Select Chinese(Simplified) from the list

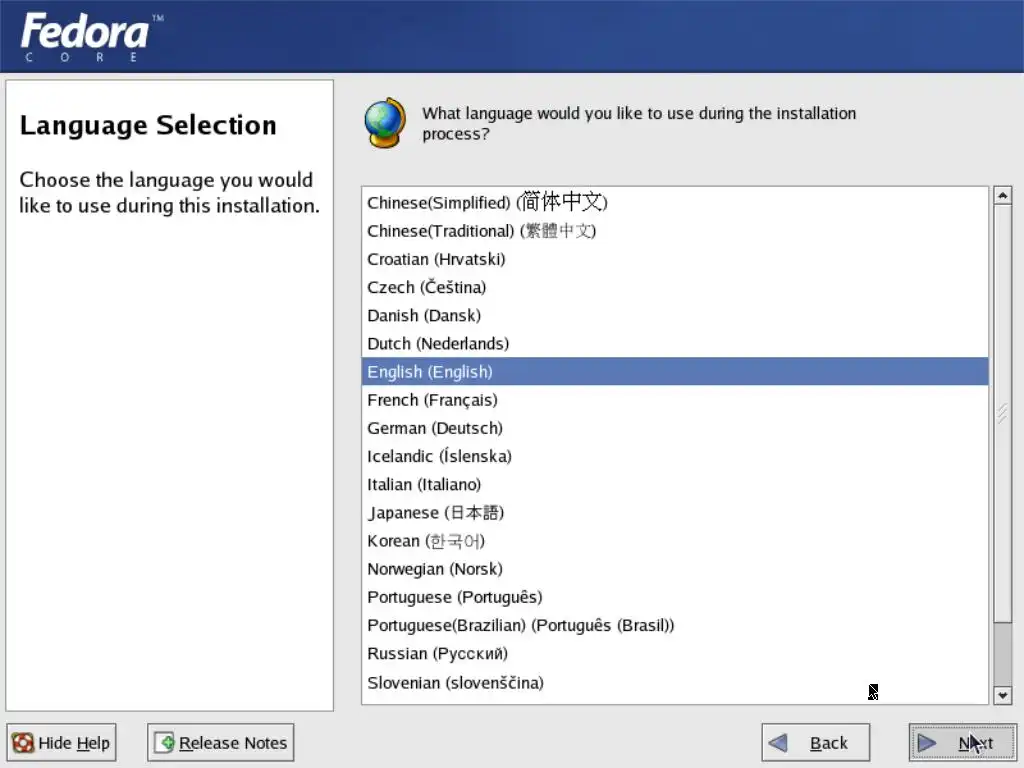coord(675,202)
